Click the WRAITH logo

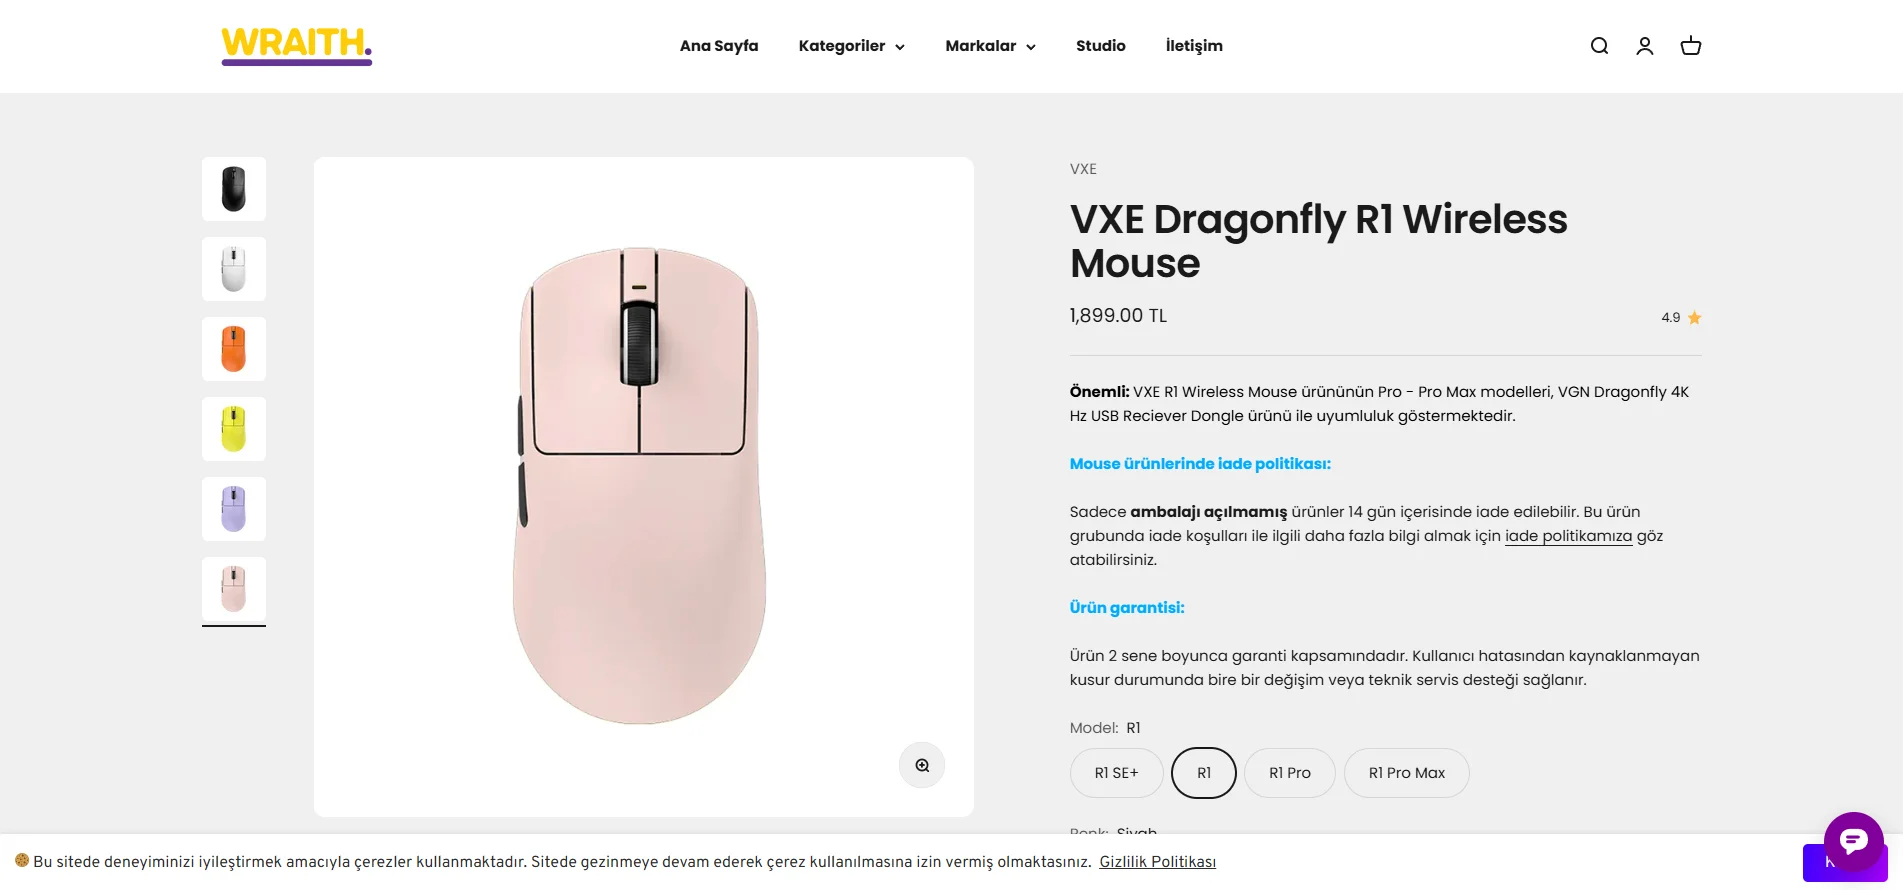297,45
